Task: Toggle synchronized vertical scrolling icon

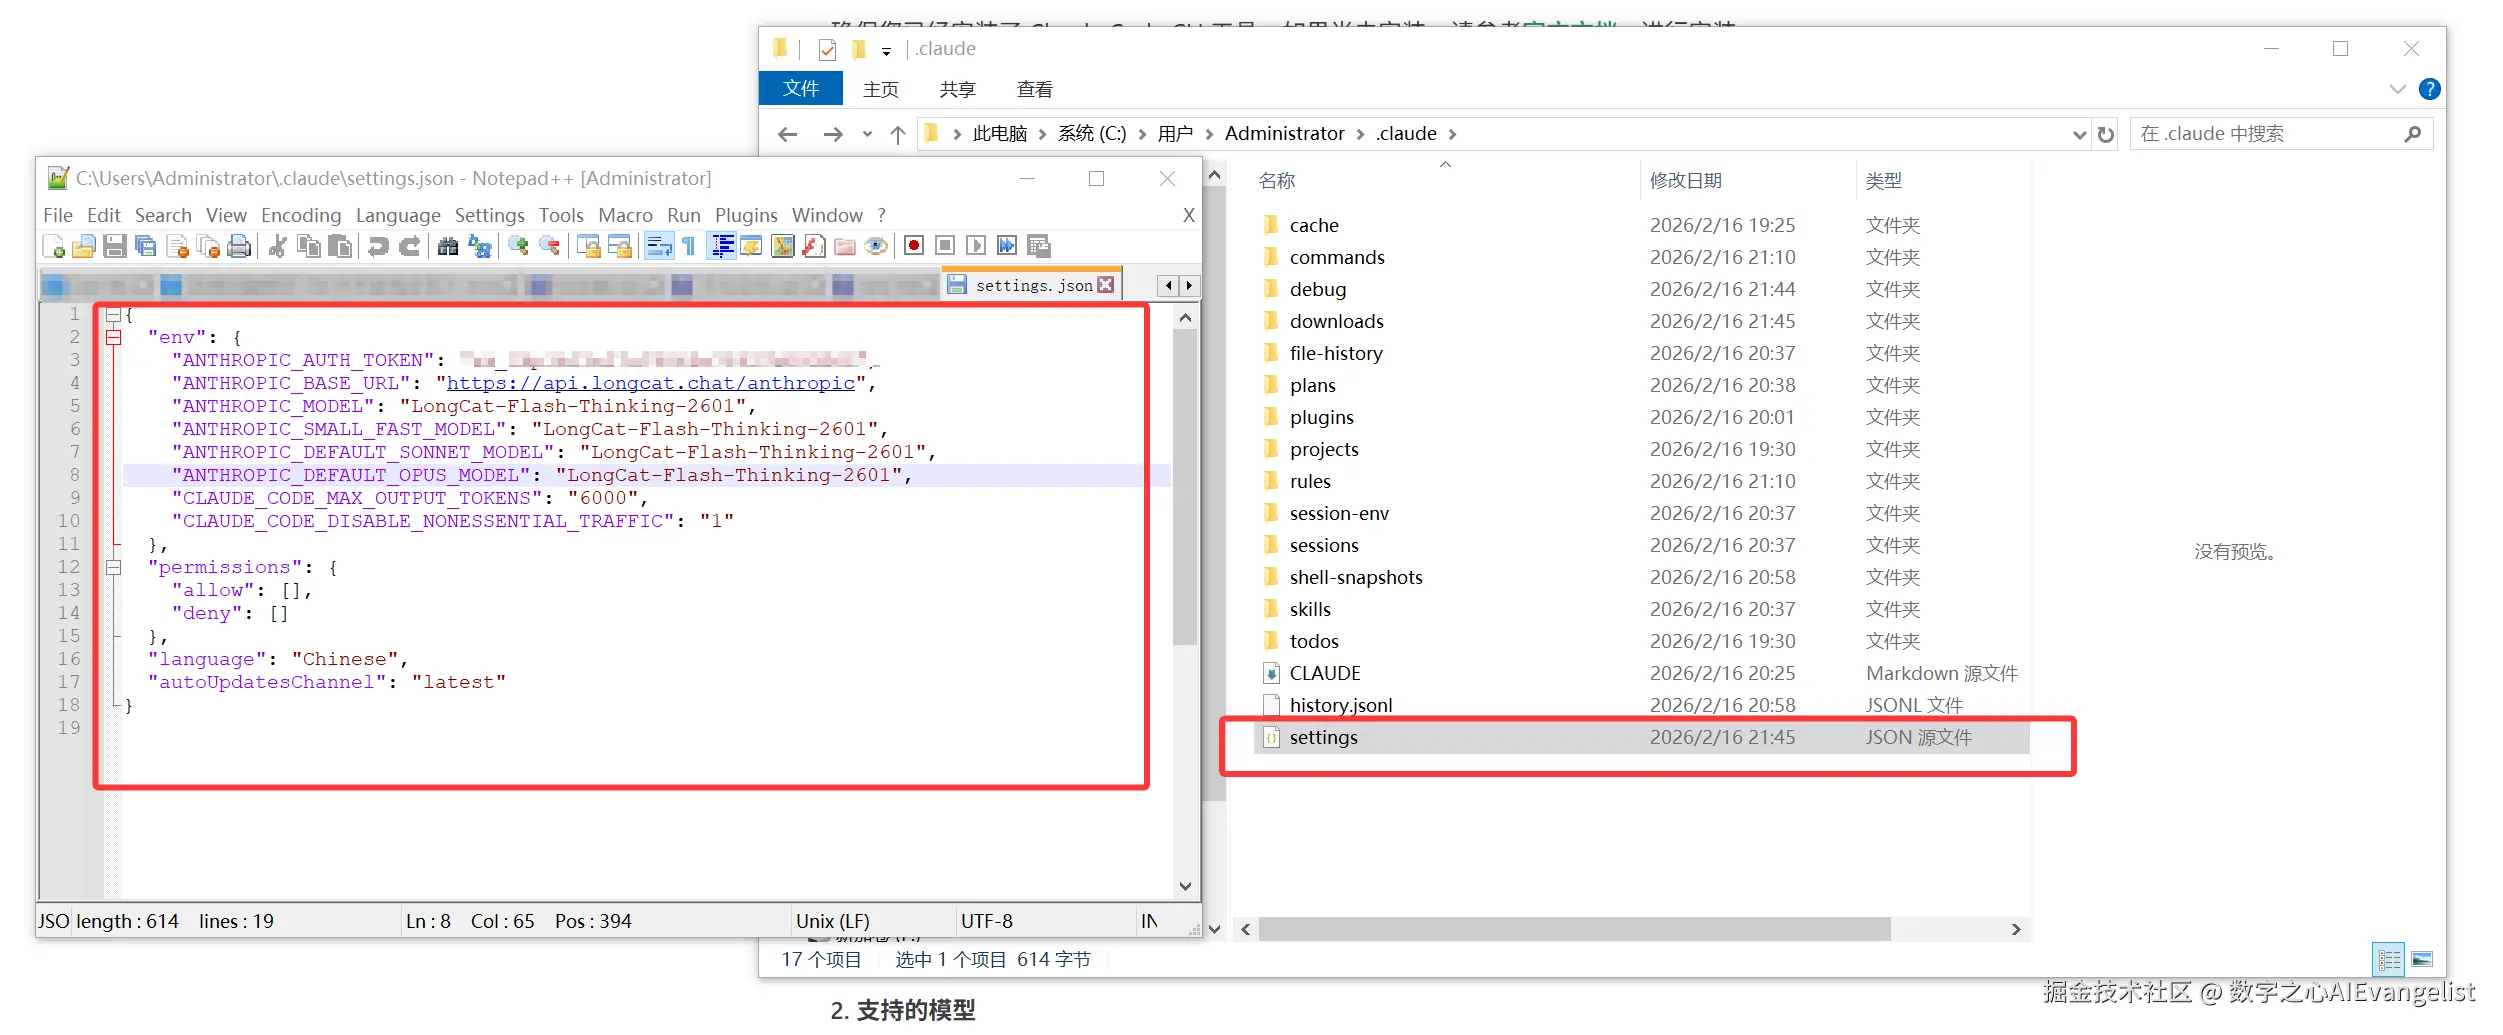Action: pyautogui.click(x=588, y=246)
